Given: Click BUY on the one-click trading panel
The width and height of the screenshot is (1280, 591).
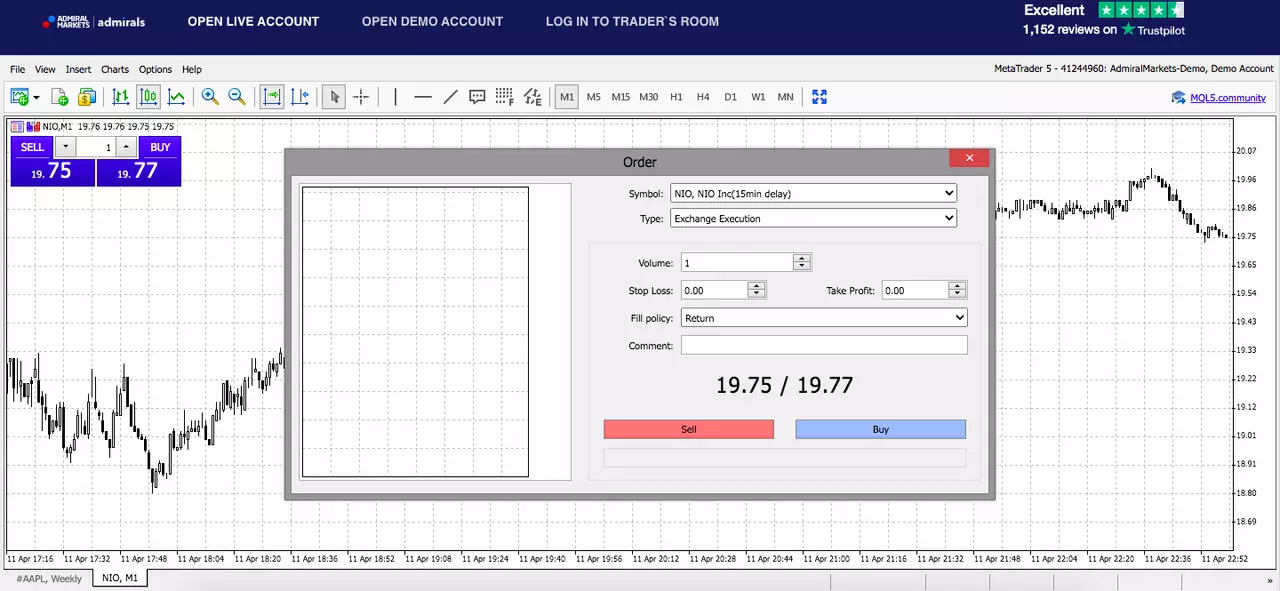Looking at the screenshot, I should 160,147.
